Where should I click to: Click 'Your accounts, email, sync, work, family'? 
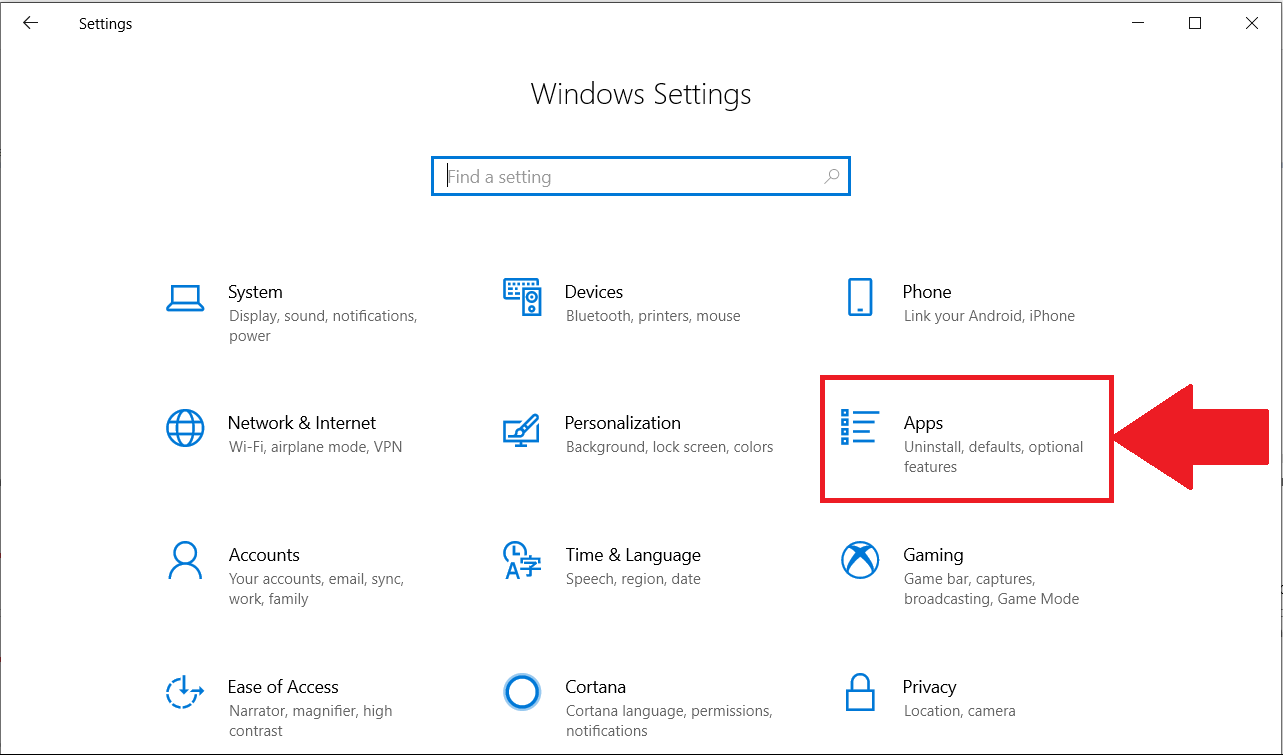coord(316,589)
